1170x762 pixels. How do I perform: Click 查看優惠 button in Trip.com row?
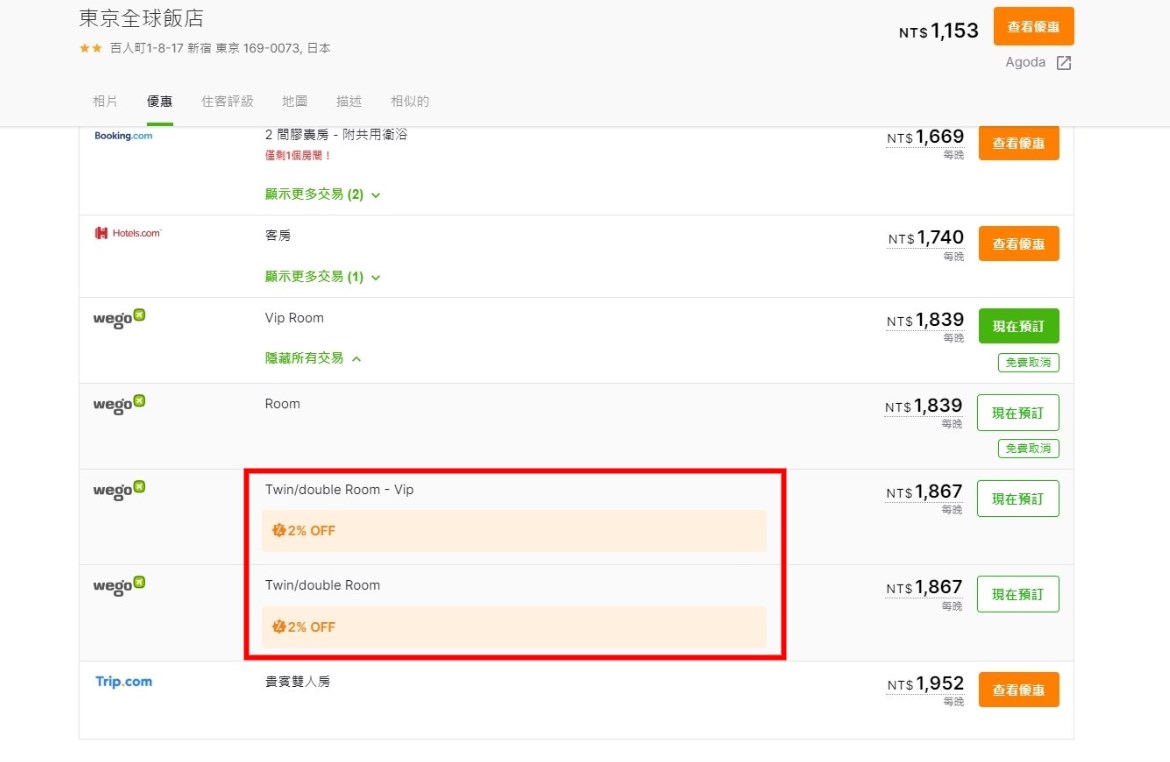(x=1018, y=690)
